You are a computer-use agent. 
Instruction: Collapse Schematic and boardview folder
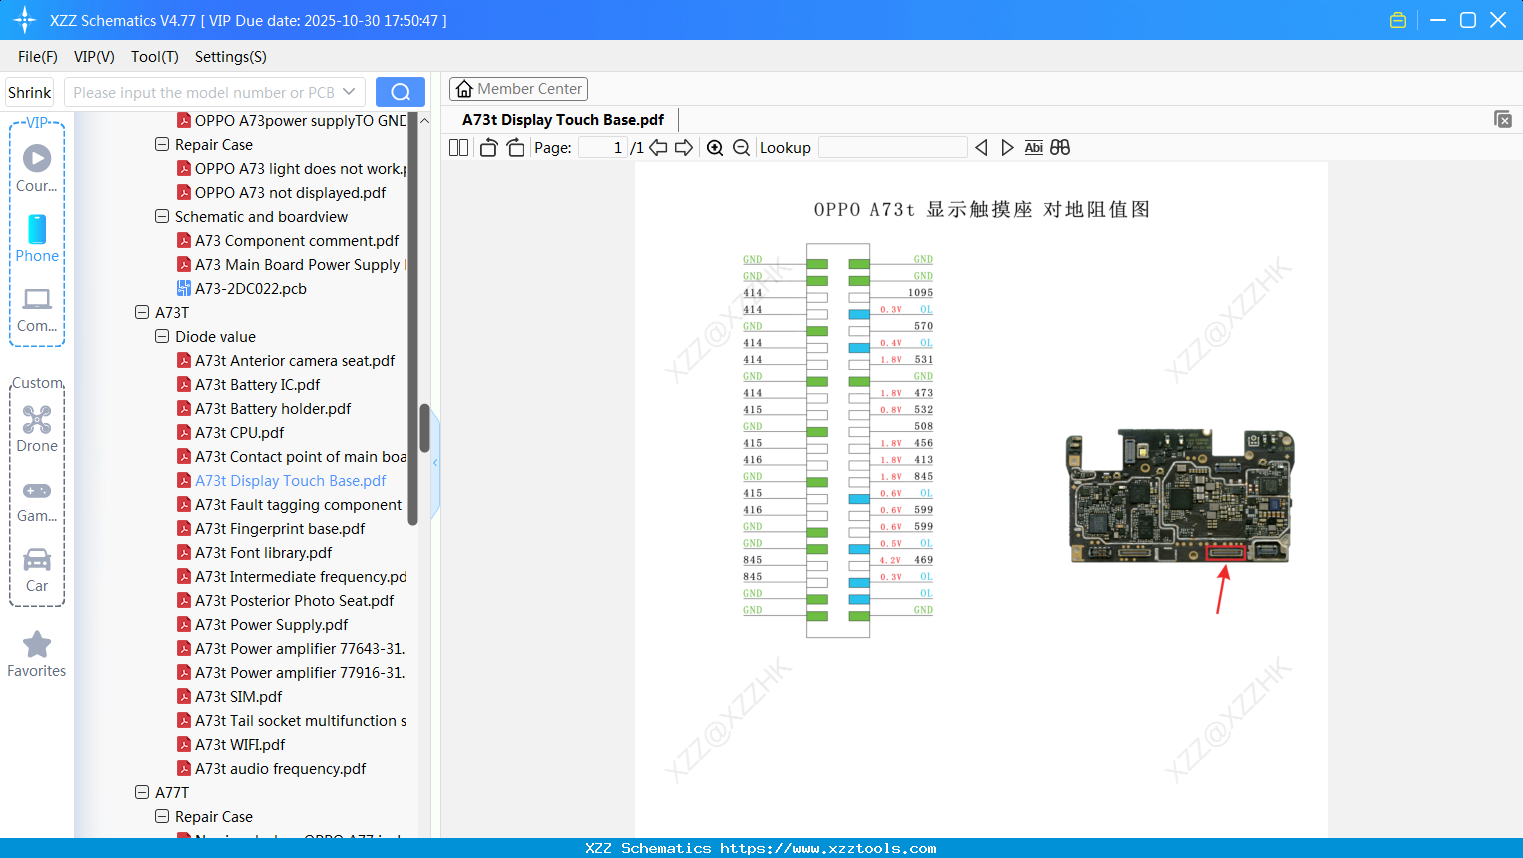161,216
